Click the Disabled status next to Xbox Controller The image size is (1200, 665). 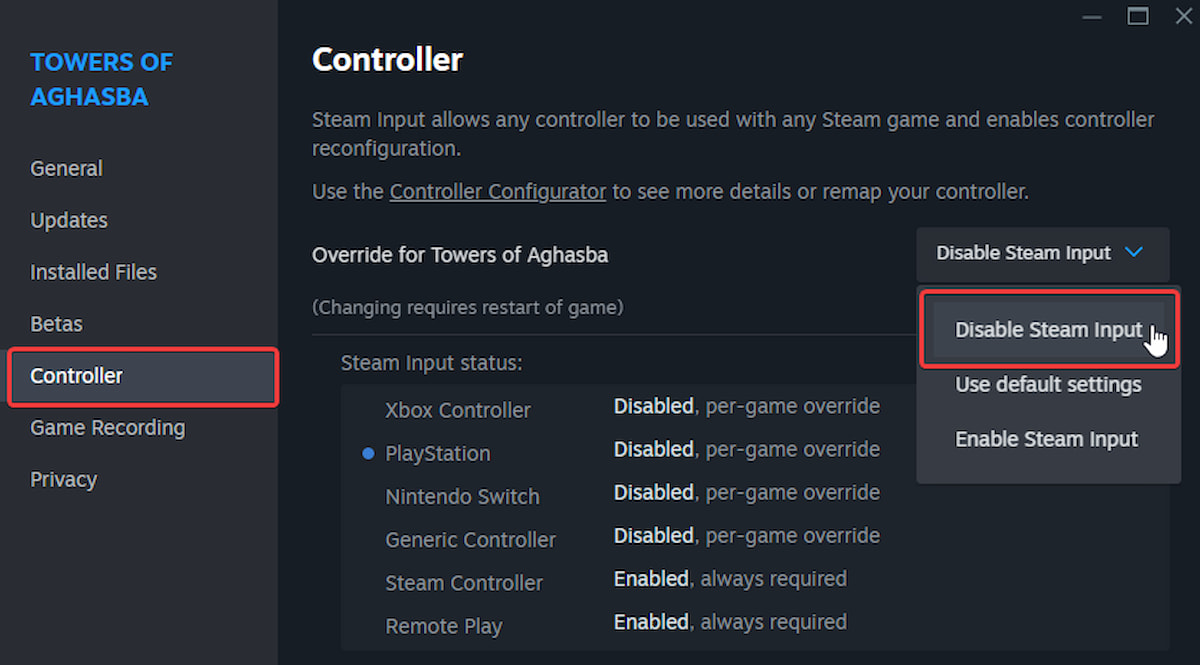coord(653,406)
